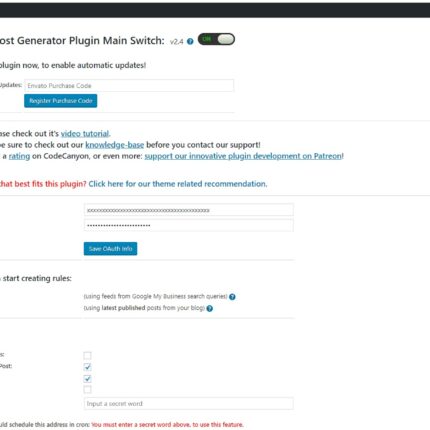Click the OAuth client ID field with x's
This screenshot has width=430, height=430.
tap(189, 210)
